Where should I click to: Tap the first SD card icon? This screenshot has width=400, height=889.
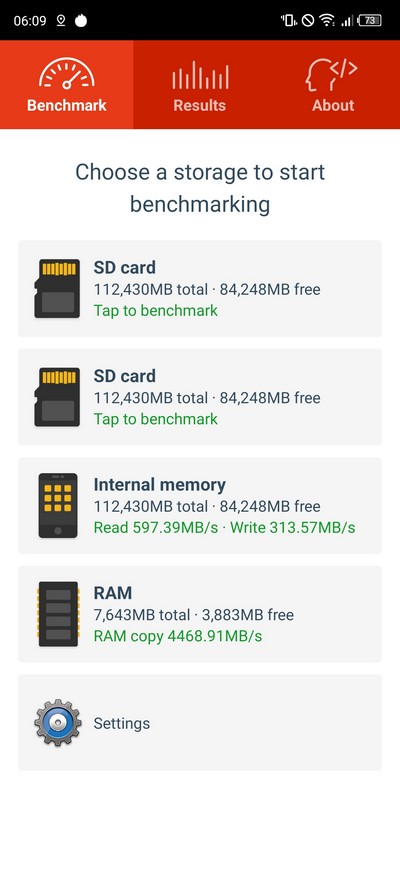click(x=57, y=288)
